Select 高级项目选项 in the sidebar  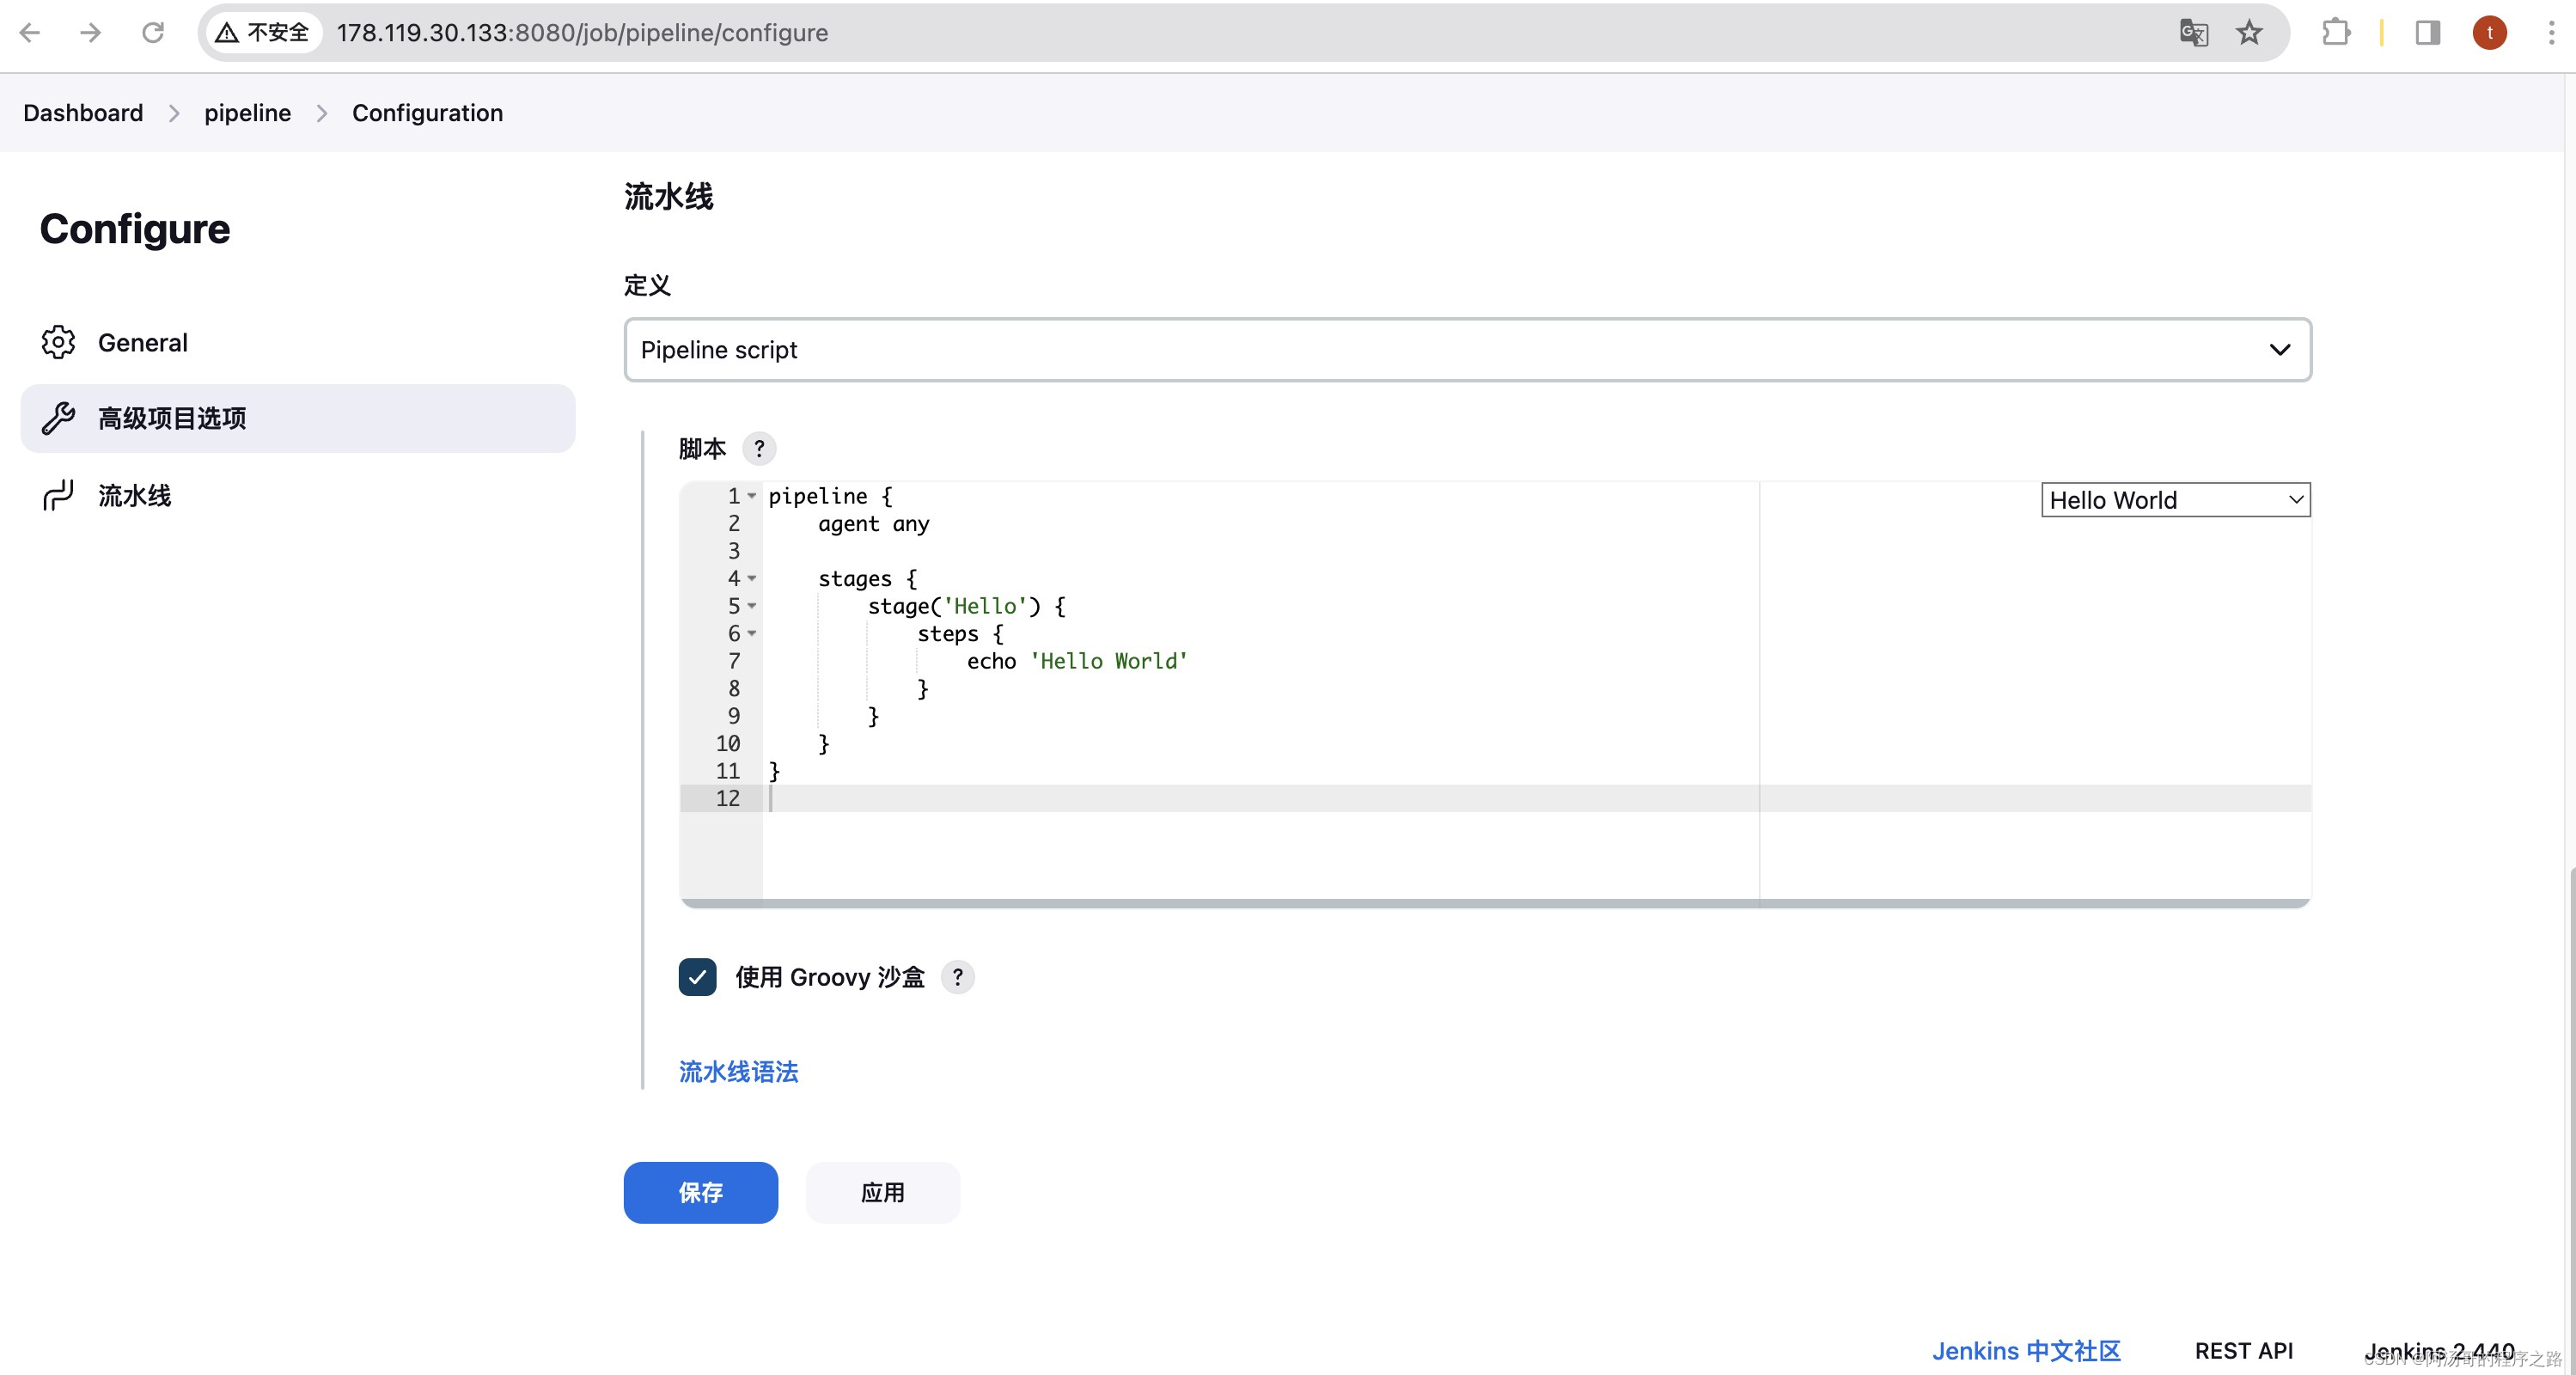[298, 418]
